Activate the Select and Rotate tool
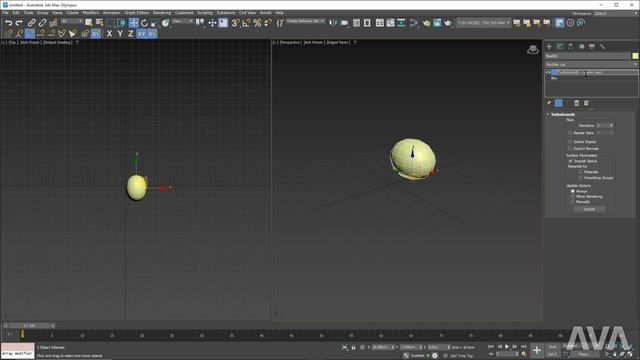Screen dimensions: 640x360 click(x=144, y=23)
